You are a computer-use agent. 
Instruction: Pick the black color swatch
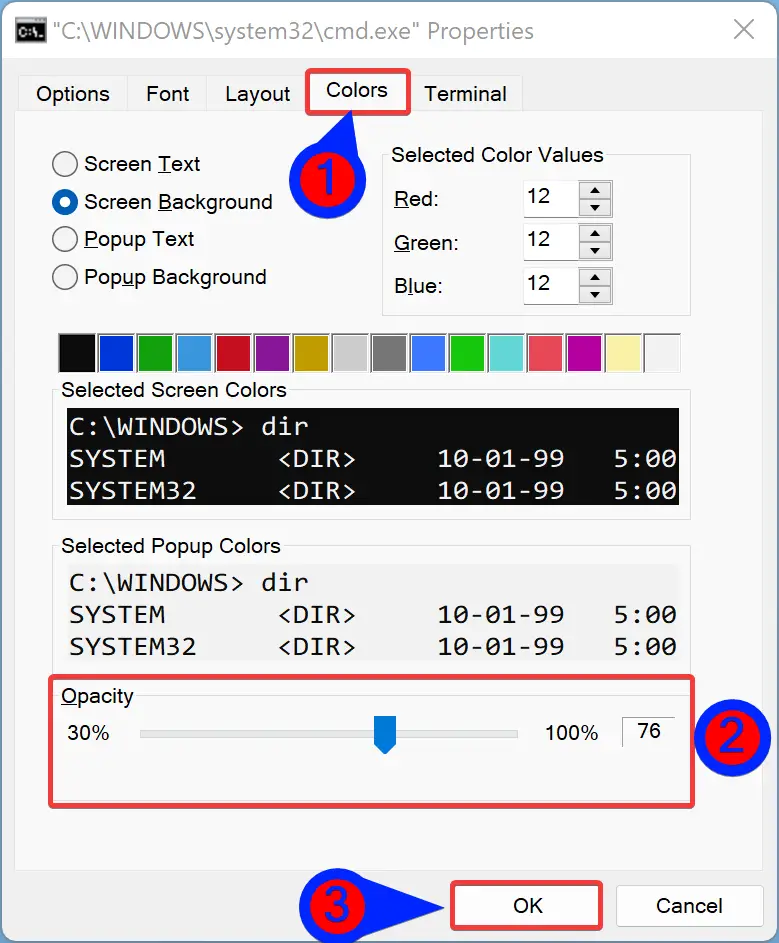point(77,353)
